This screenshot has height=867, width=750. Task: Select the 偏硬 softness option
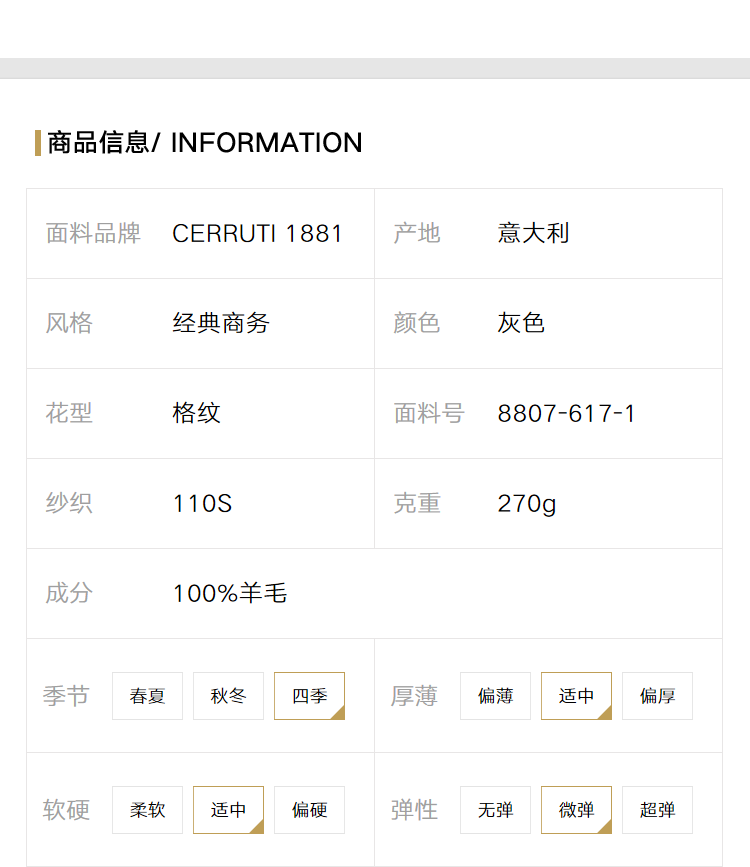pyautogui.click(x=309, y=809)
